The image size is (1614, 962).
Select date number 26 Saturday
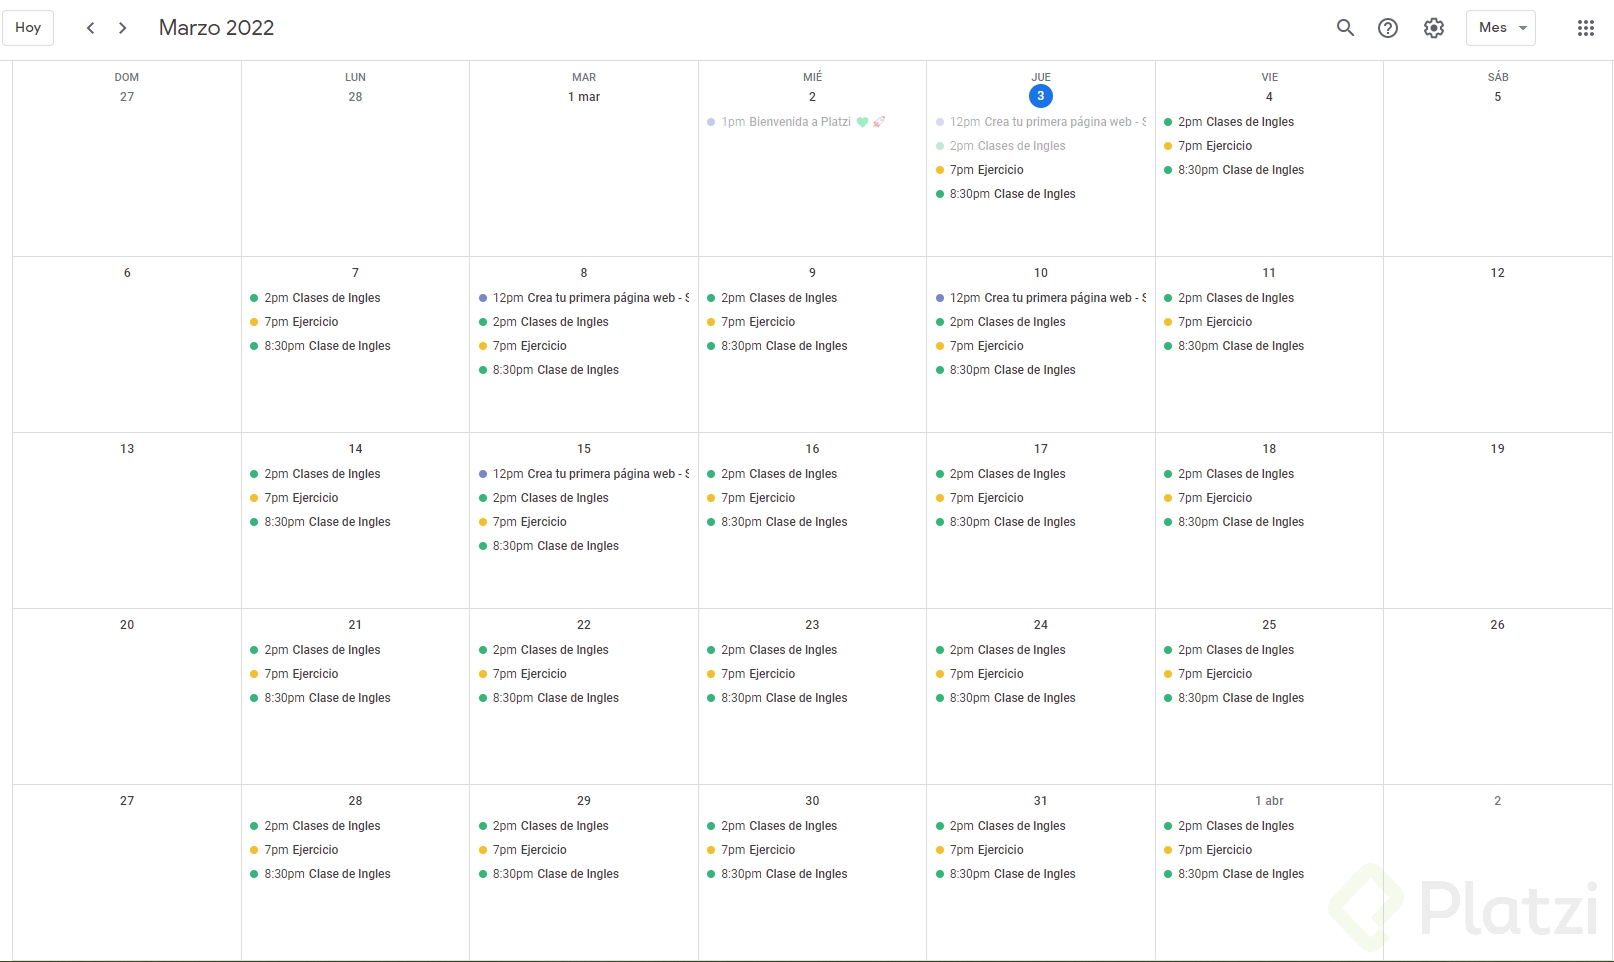(1497, 625)
